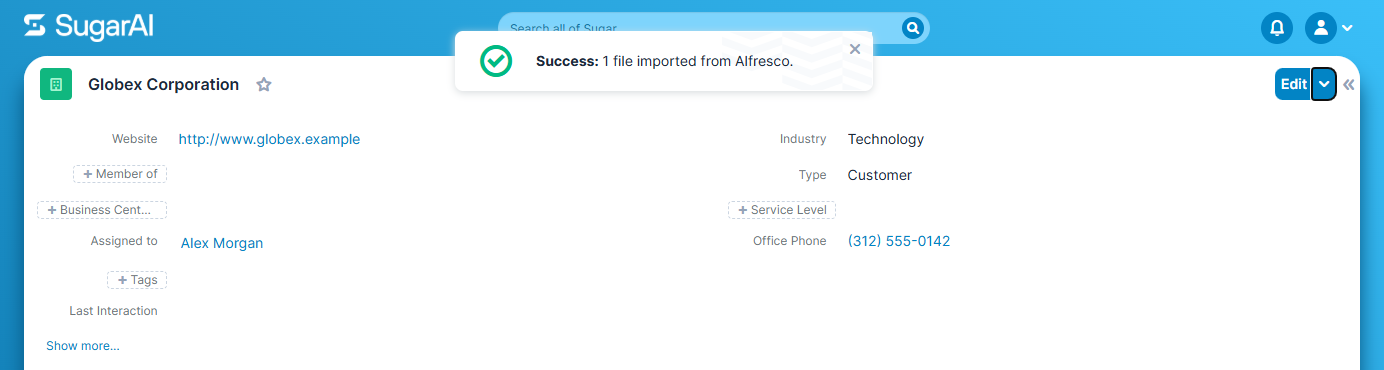Add a Service Level value
1384x370 pixels.
[782, 210]
